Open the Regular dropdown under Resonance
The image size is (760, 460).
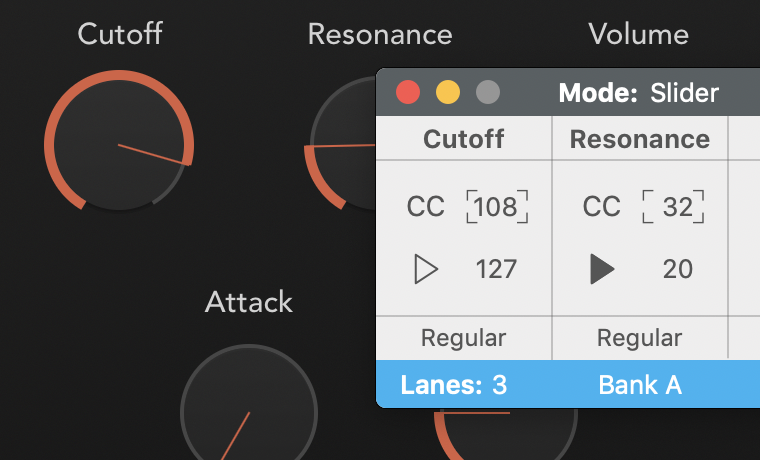click(x=639, y=338)
